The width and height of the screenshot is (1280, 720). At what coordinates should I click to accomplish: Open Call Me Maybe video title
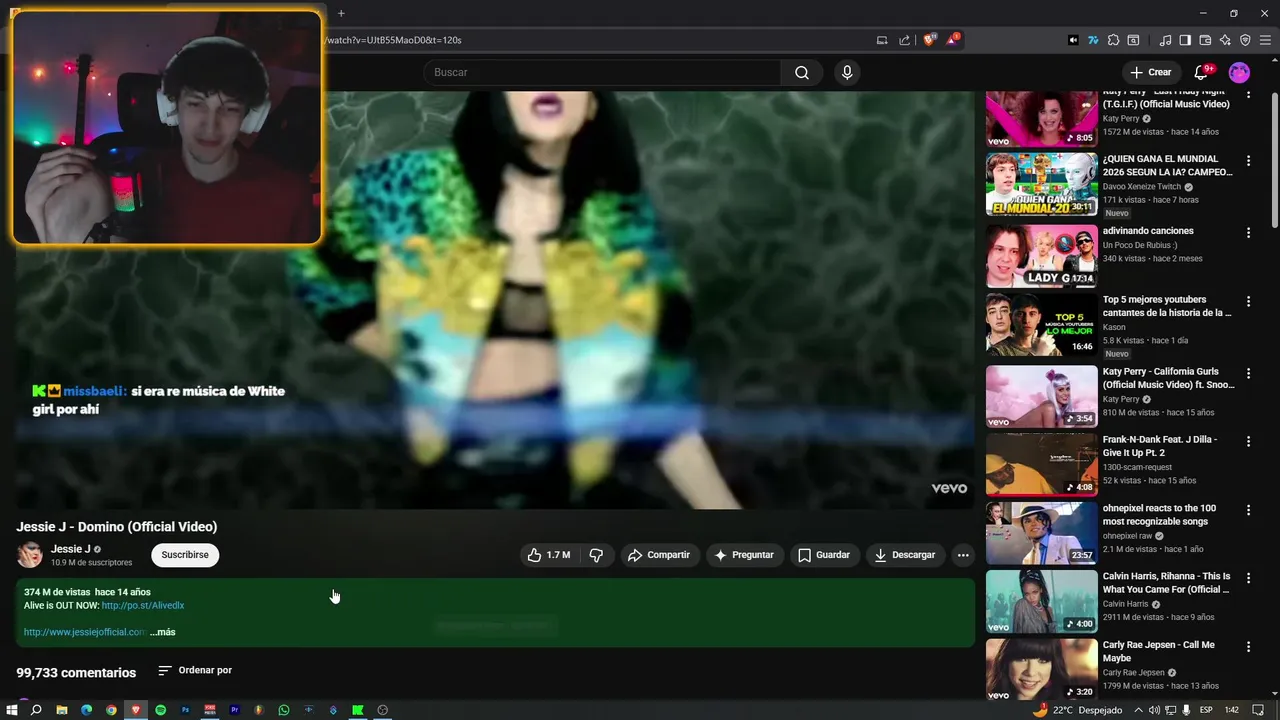point(1158,651)
